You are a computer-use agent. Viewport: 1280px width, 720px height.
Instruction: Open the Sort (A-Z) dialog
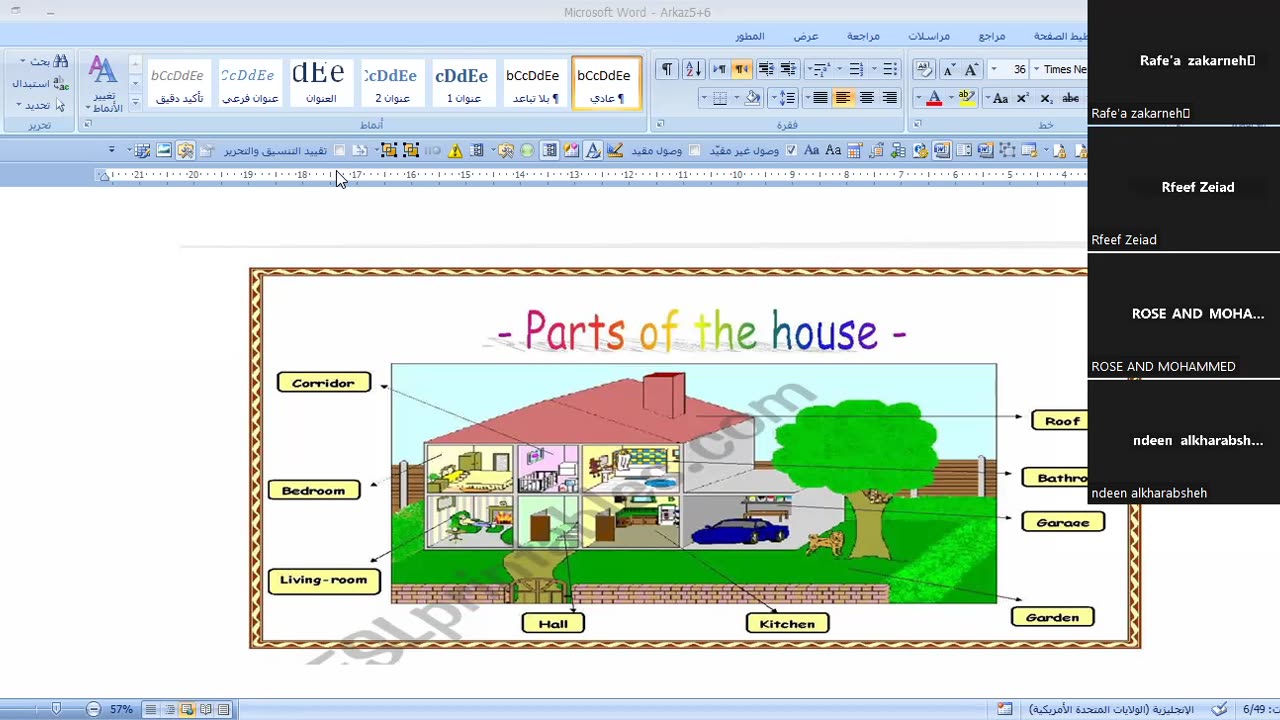click(x=693, y=69)
